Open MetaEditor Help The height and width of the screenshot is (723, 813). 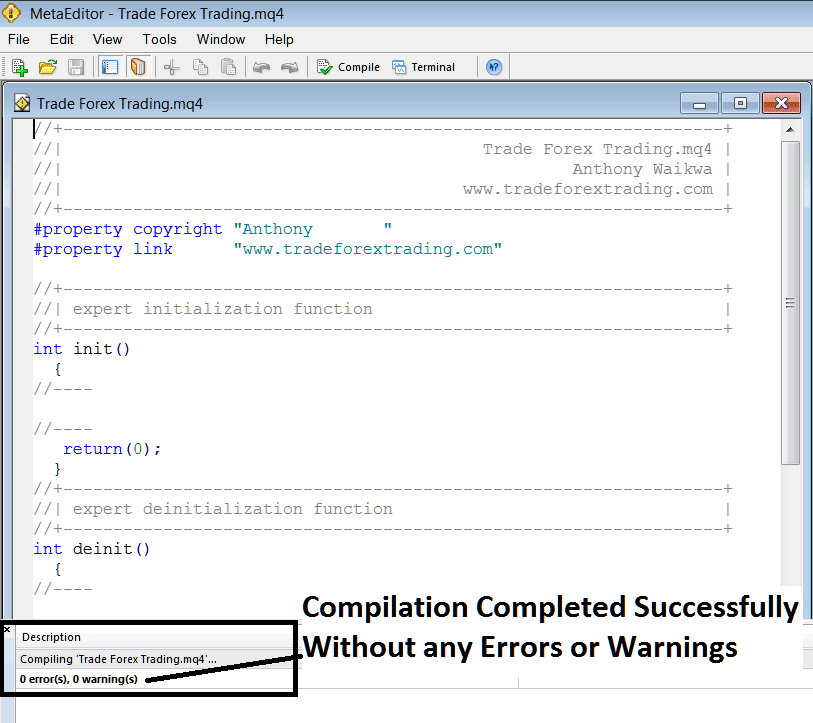click(493, 66)
